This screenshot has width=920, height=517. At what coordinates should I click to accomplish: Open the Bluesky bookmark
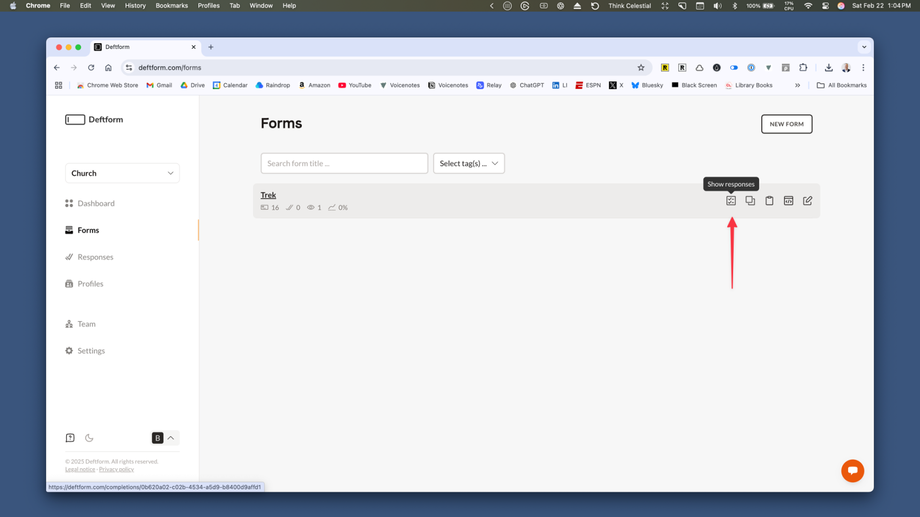tap(647, 85)
